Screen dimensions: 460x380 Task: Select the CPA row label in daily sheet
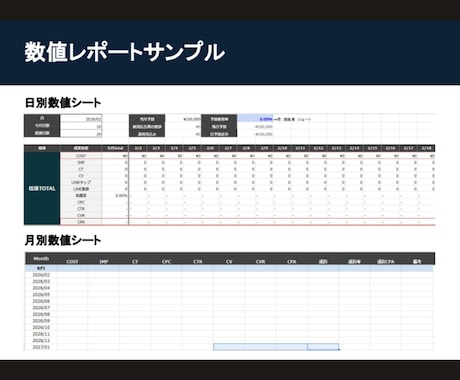(x=81, y=222)
